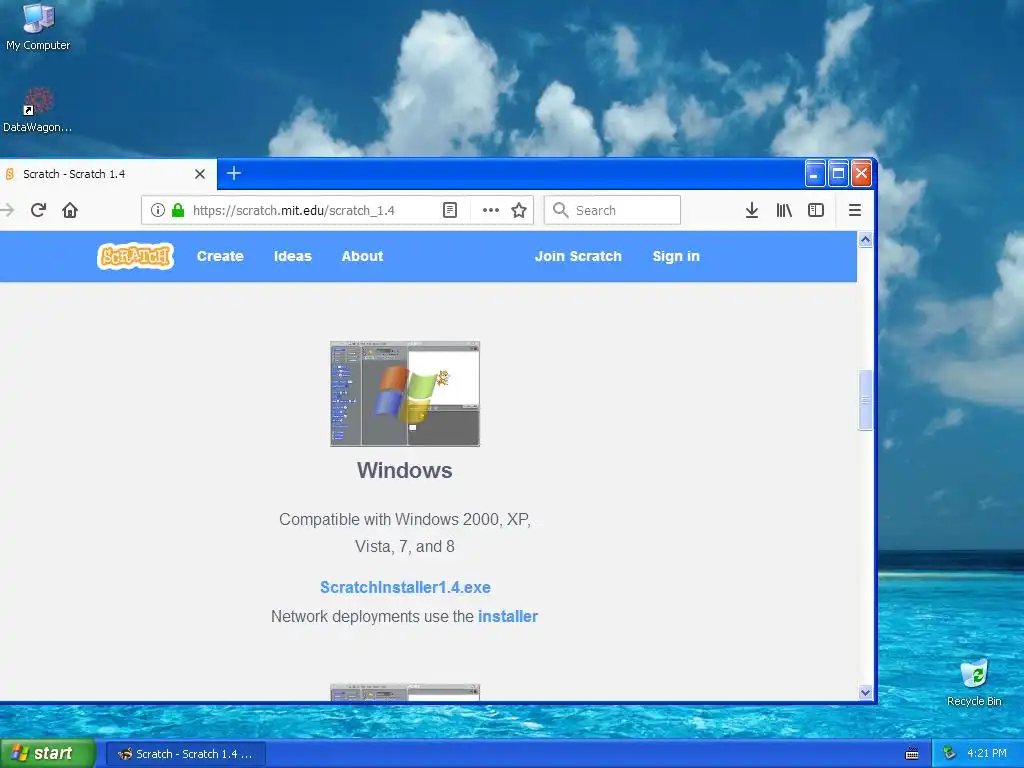Click the Windows screenshot thumbnail

[405, 394]
